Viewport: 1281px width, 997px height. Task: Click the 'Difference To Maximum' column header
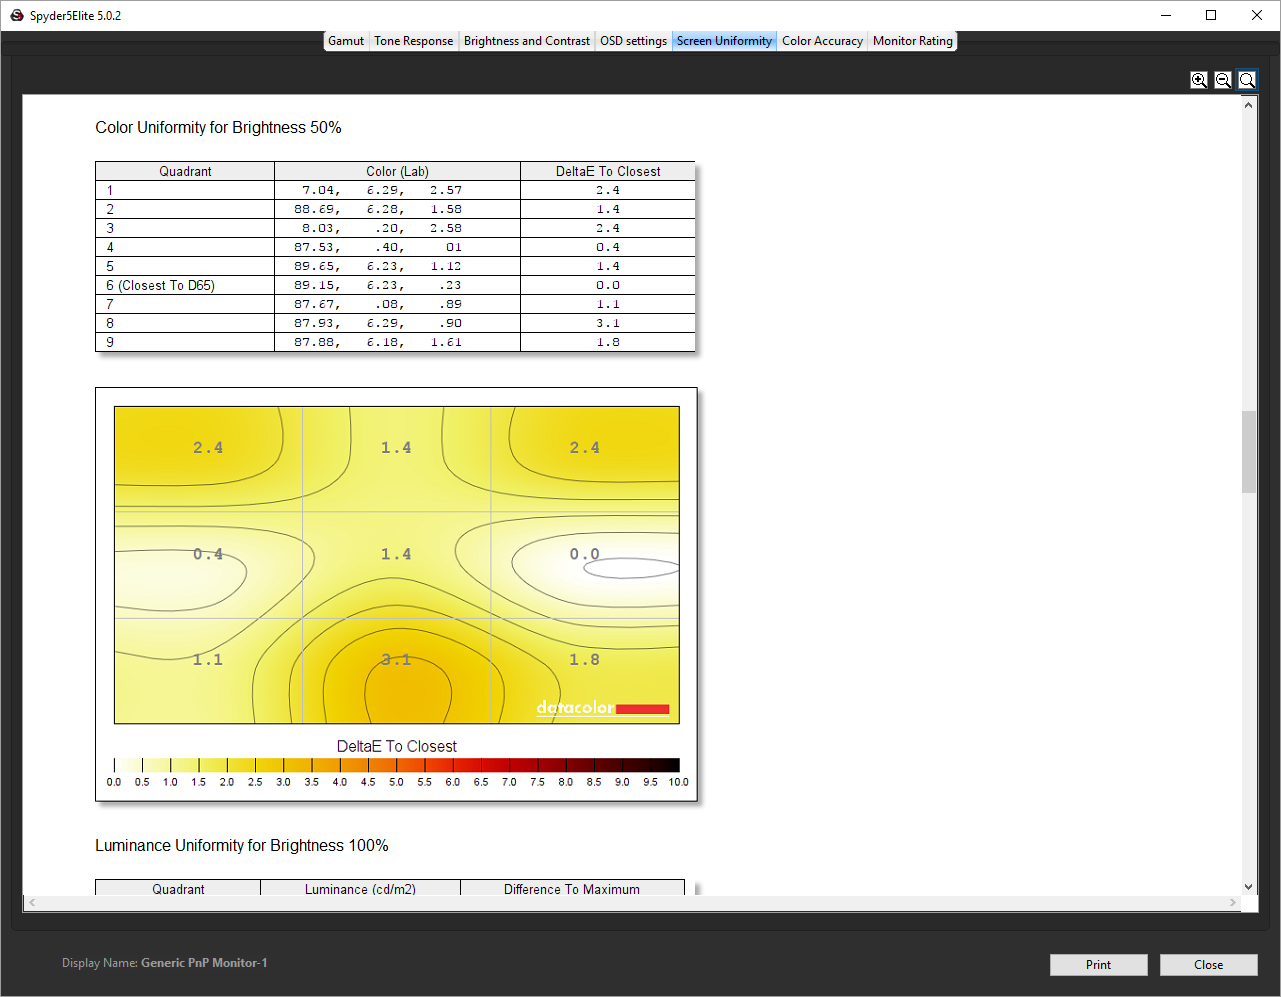coord(572,889)
